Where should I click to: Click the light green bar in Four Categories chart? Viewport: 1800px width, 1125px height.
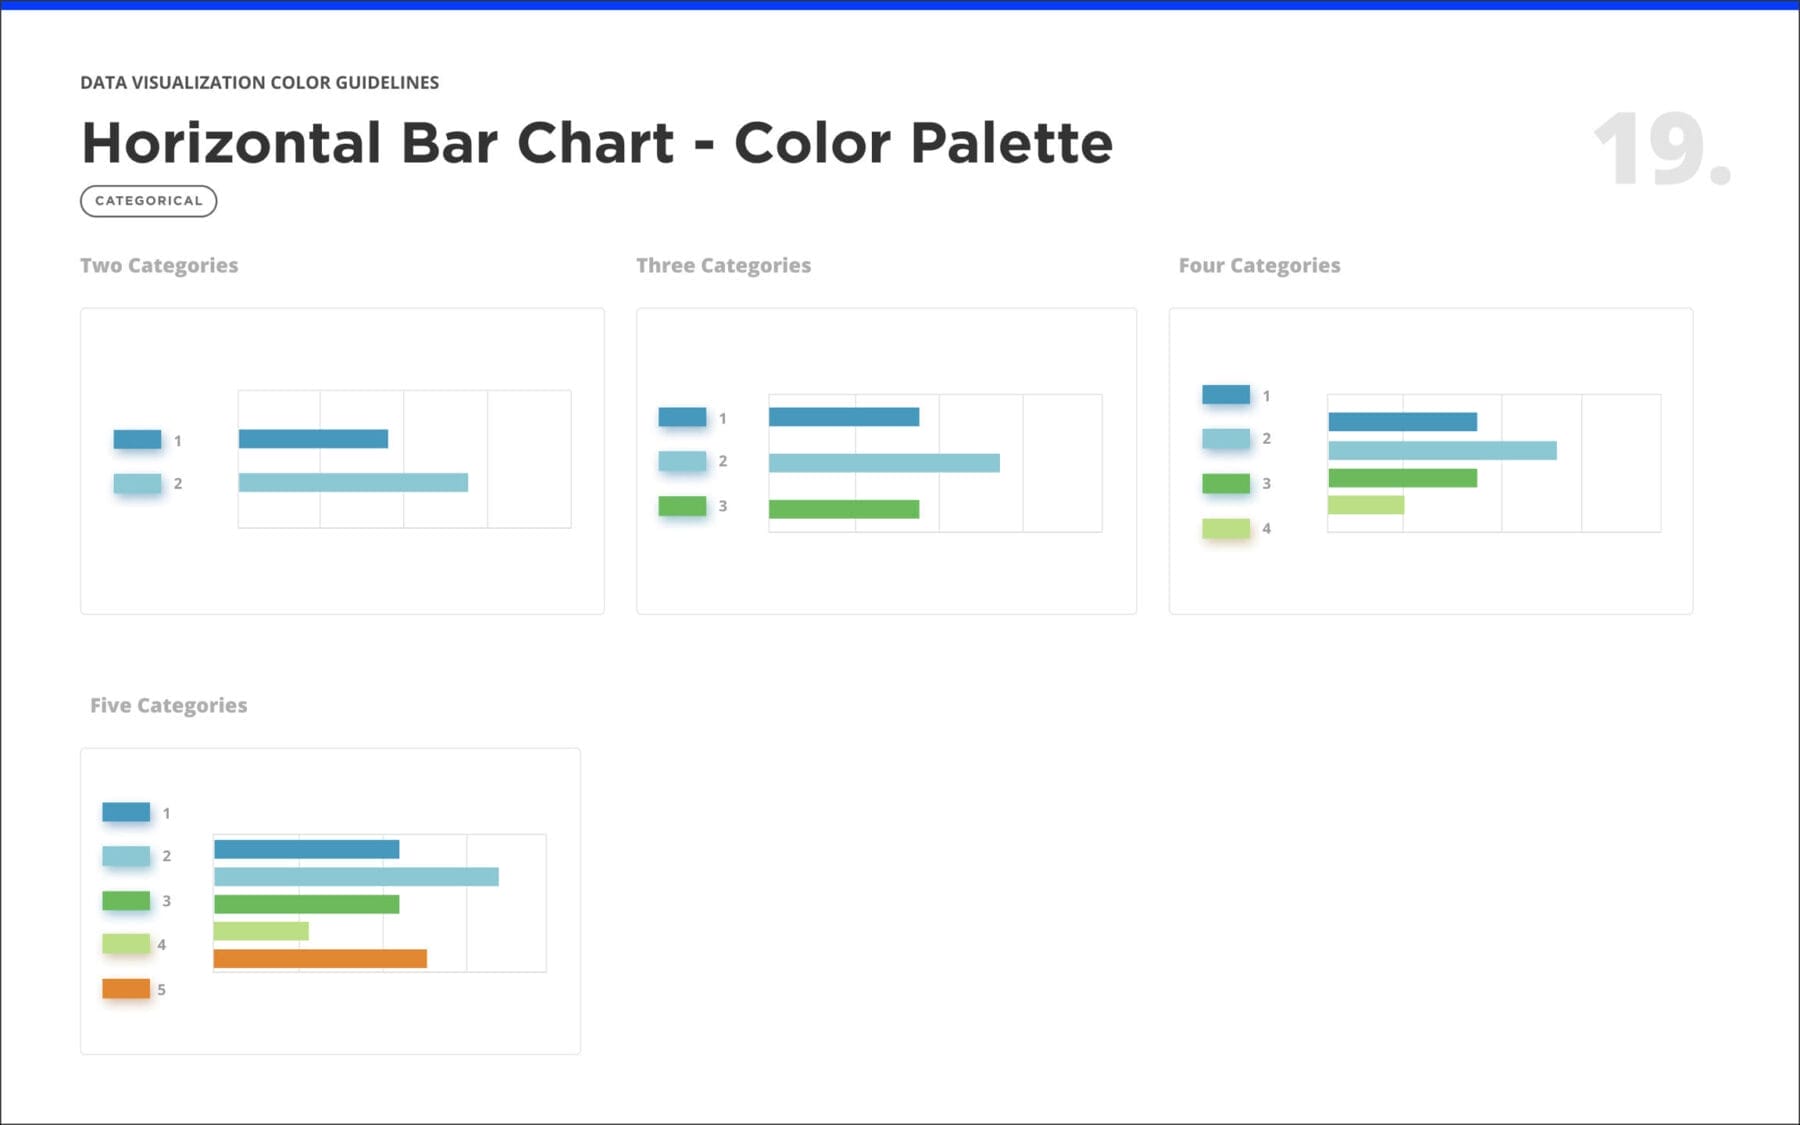(1366, 505)
